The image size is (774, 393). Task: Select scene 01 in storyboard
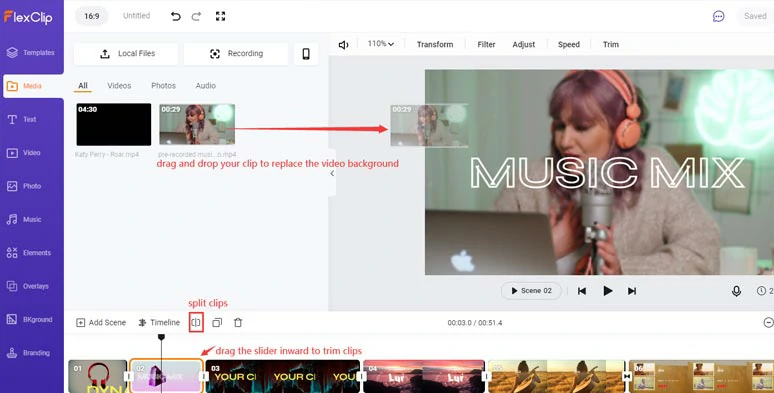tap(98, 376)
